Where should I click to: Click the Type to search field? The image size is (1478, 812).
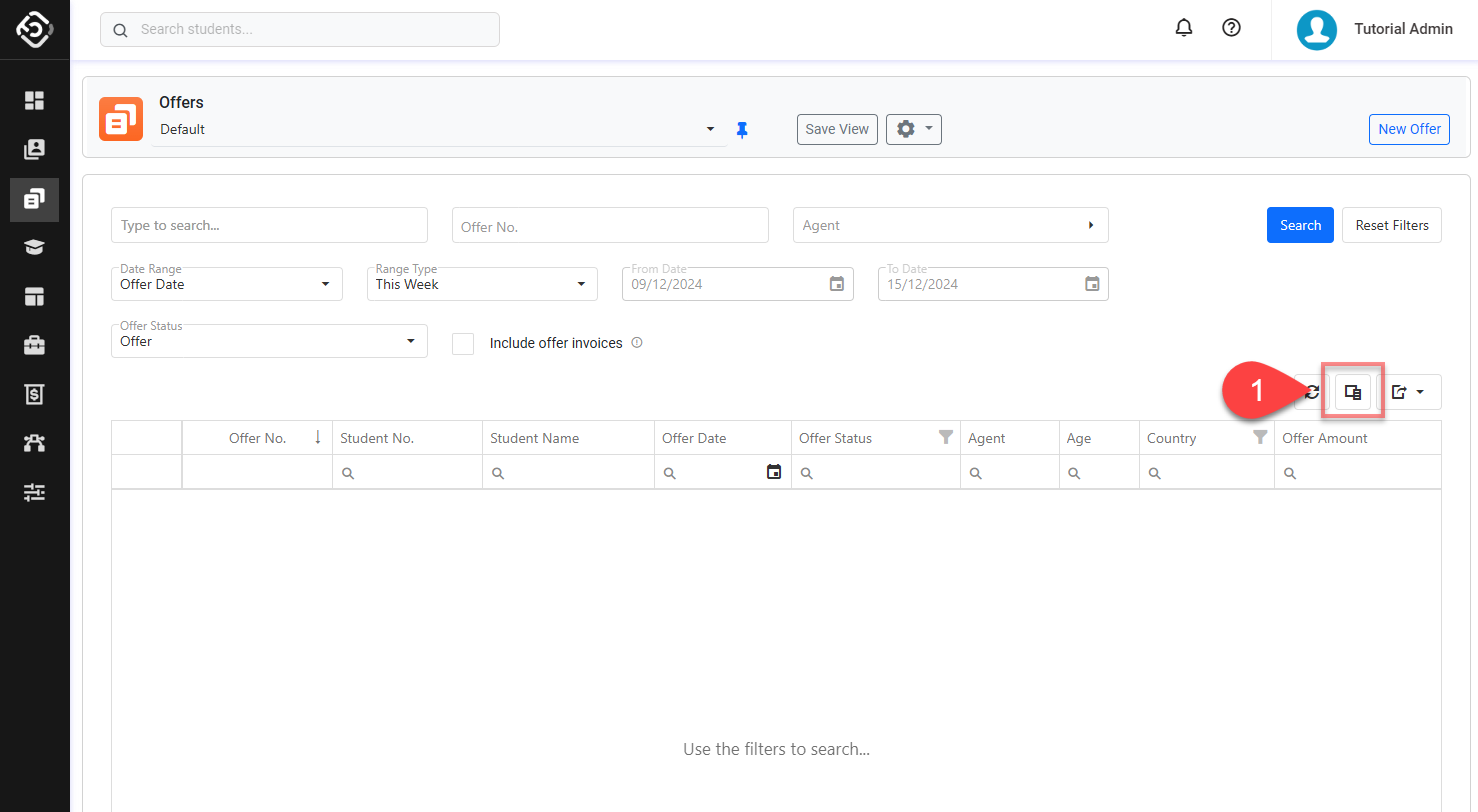point(269,225)
